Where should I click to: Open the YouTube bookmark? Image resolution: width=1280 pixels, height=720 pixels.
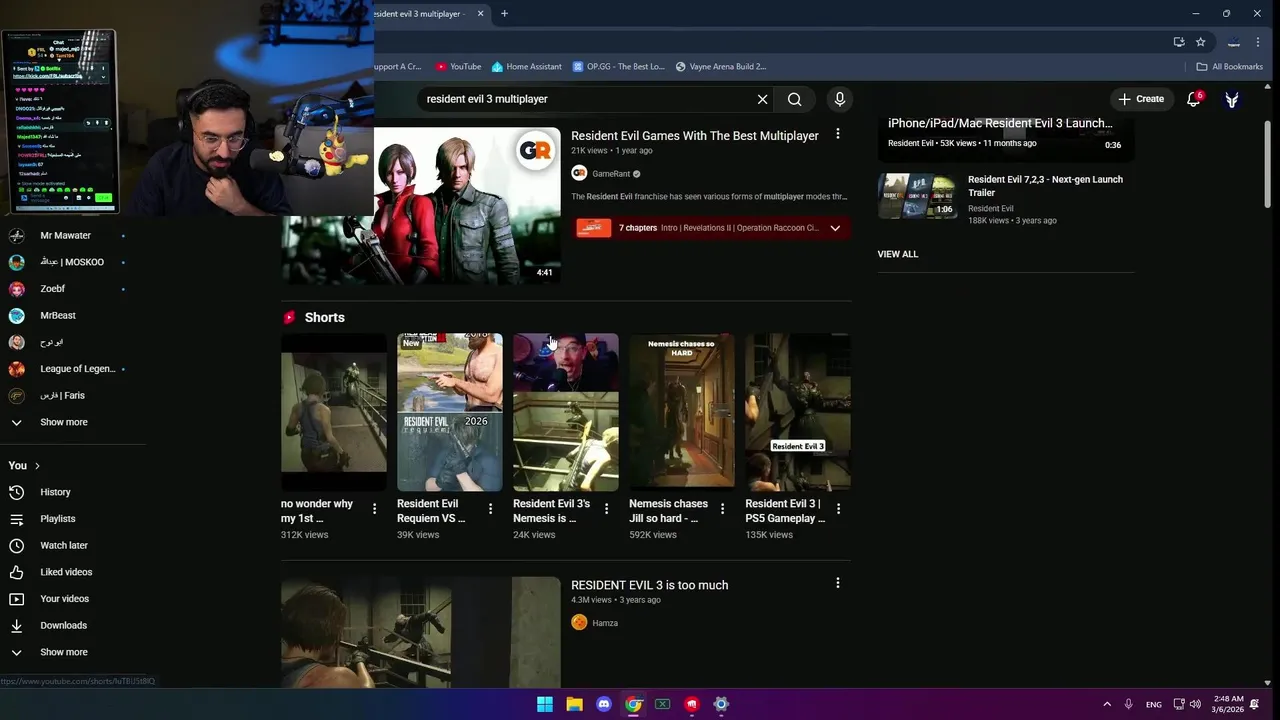click(458, 67)
